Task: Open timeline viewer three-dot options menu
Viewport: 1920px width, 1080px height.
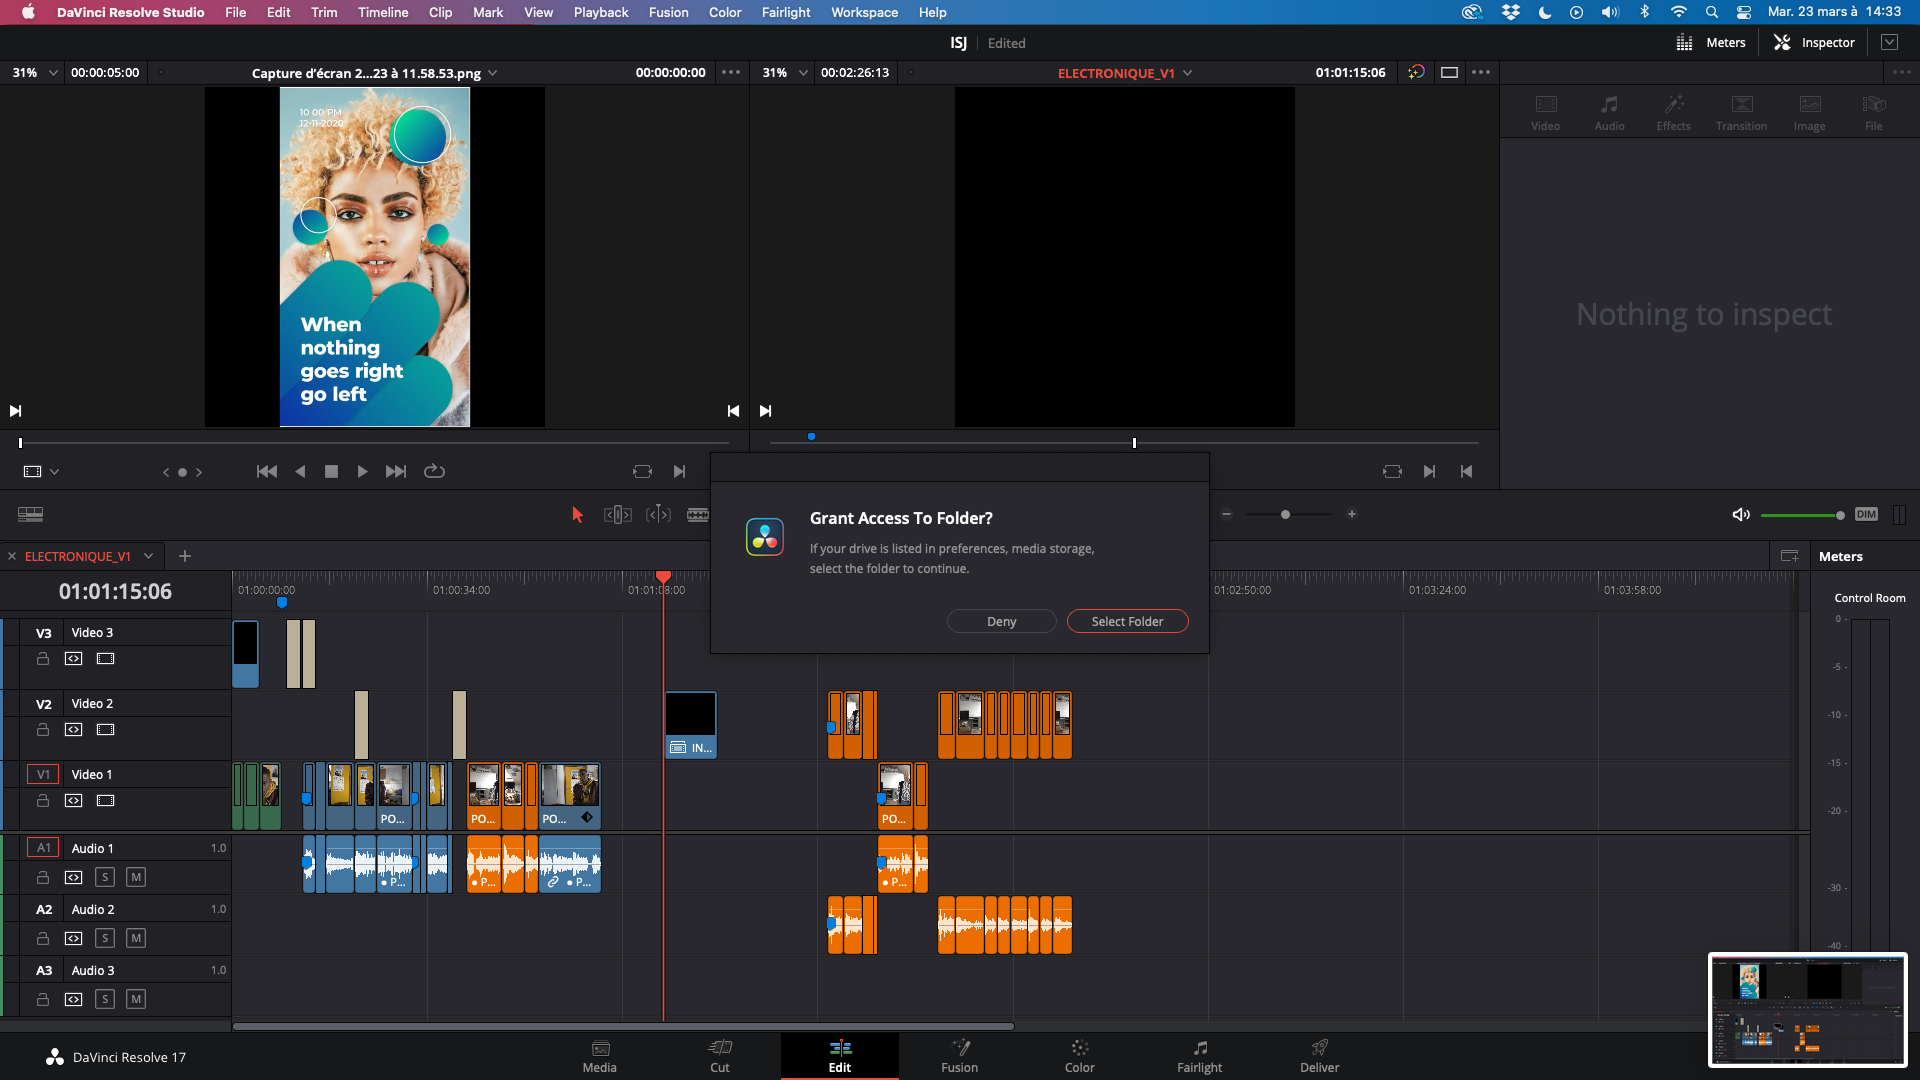Action: 1481,72
